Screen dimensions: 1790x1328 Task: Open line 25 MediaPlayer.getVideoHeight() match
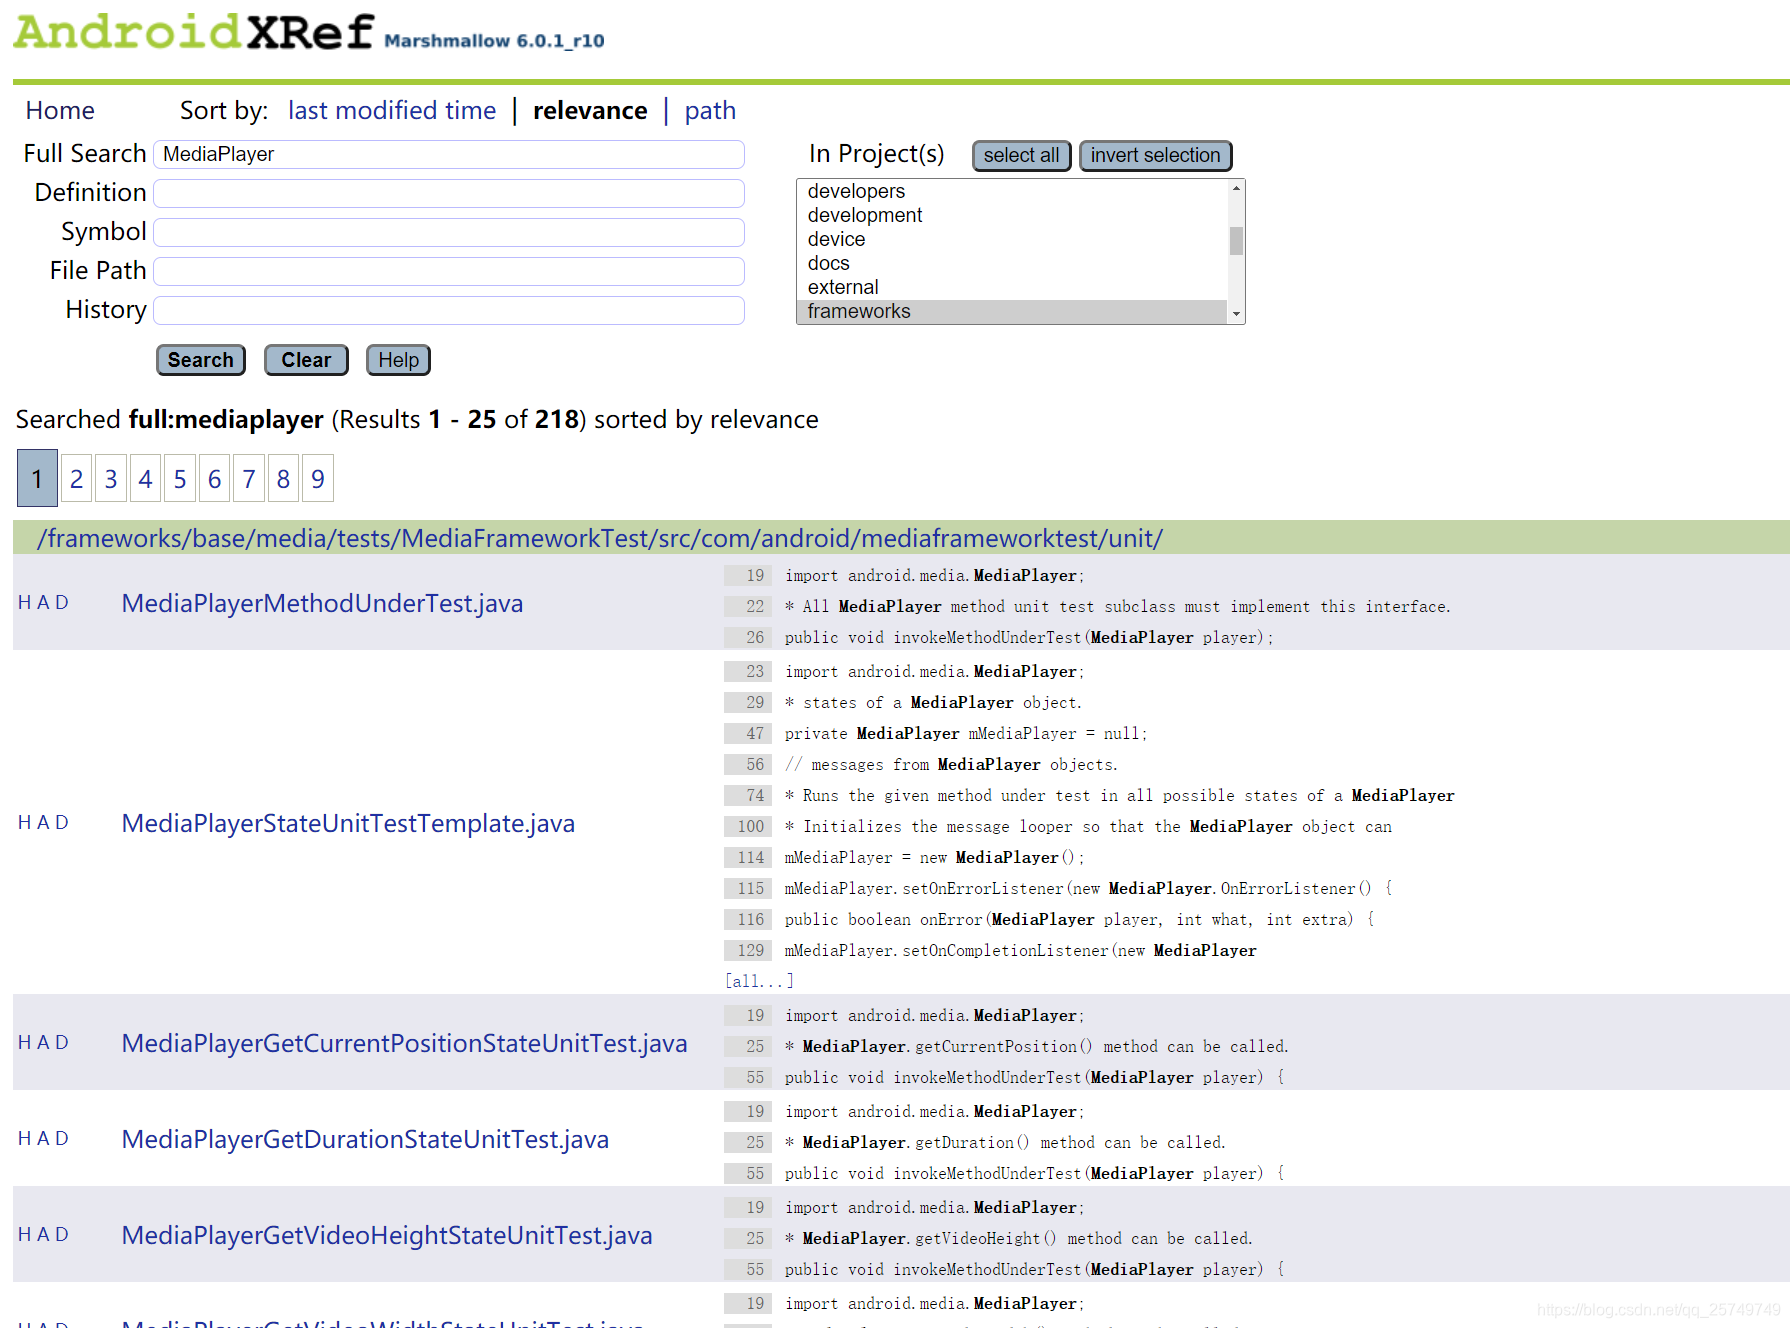point(989,1239)
